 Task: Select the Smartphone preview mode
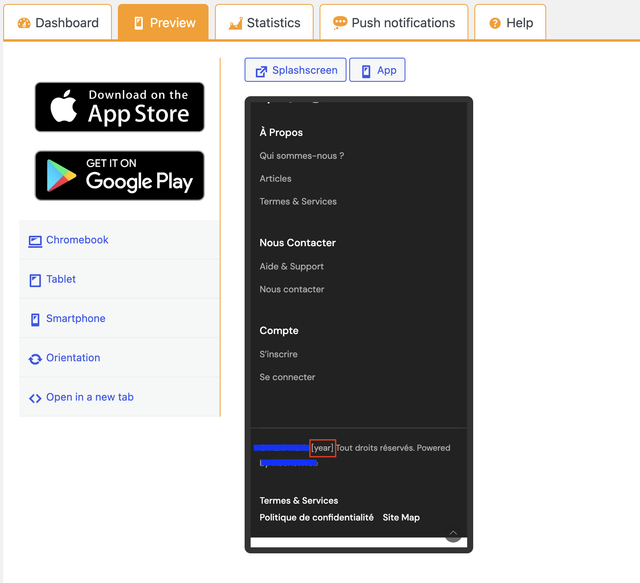(x=119, y=318)
